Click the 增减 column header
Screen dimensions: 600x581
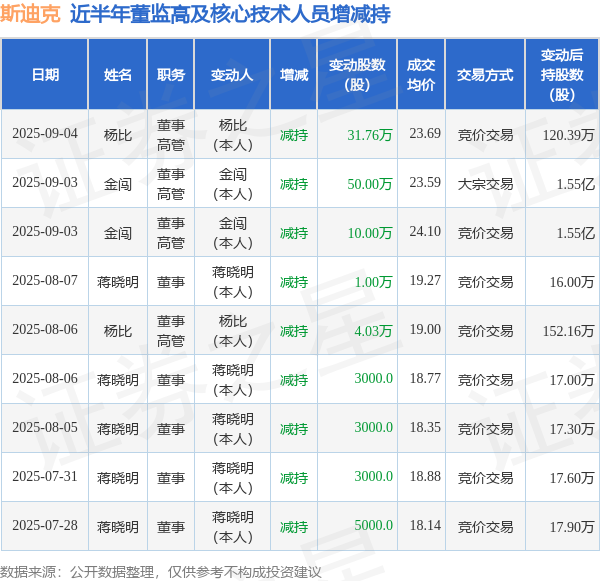tap(294, 75)
